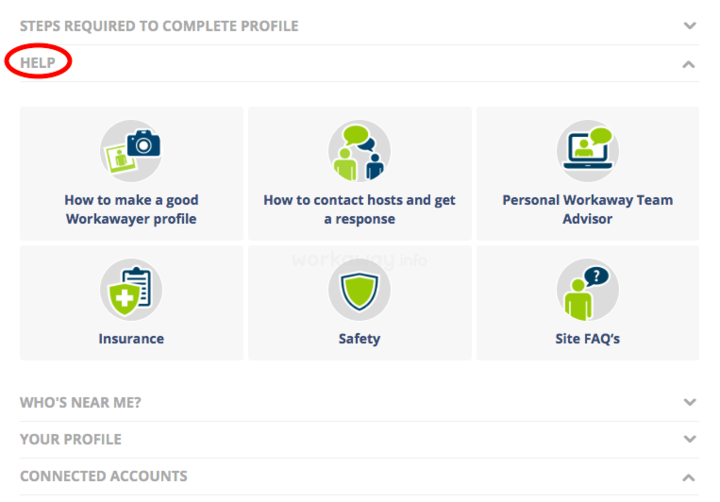Open Personal Workaway Team Advisor link
Screen dimensions: 720x502
point(588,209)
